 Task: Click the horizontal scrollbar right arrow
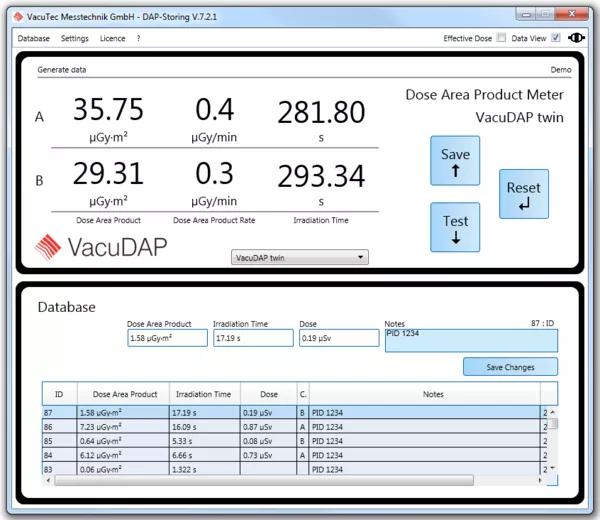[540, 480]
